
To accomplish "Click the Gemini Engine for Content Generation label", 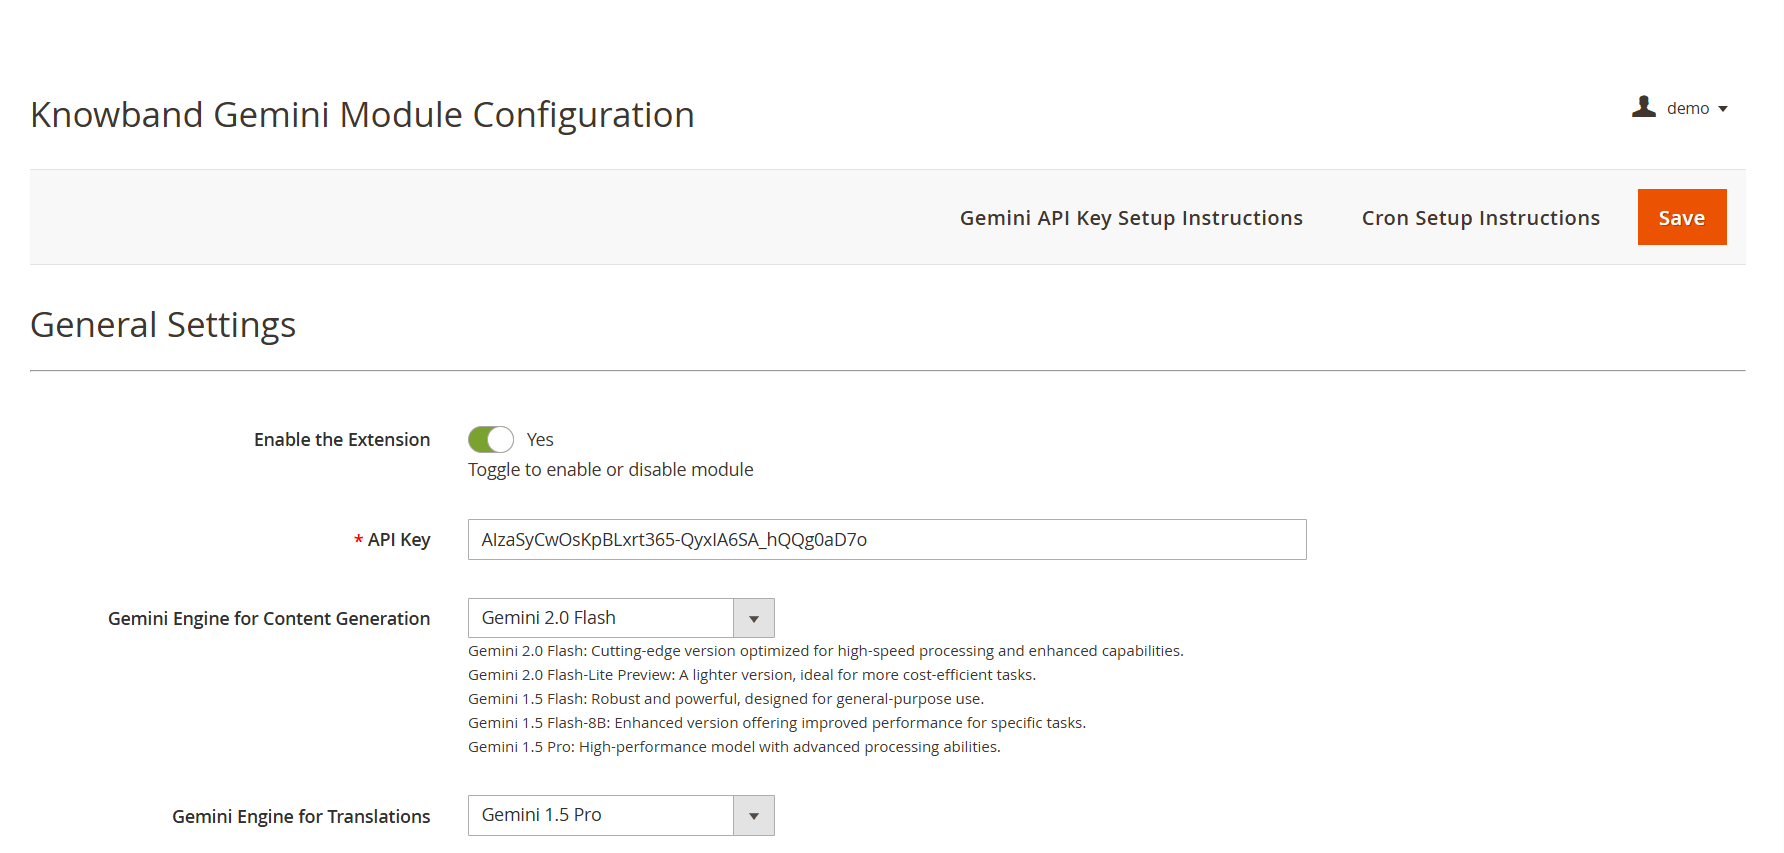I will 269,619.
